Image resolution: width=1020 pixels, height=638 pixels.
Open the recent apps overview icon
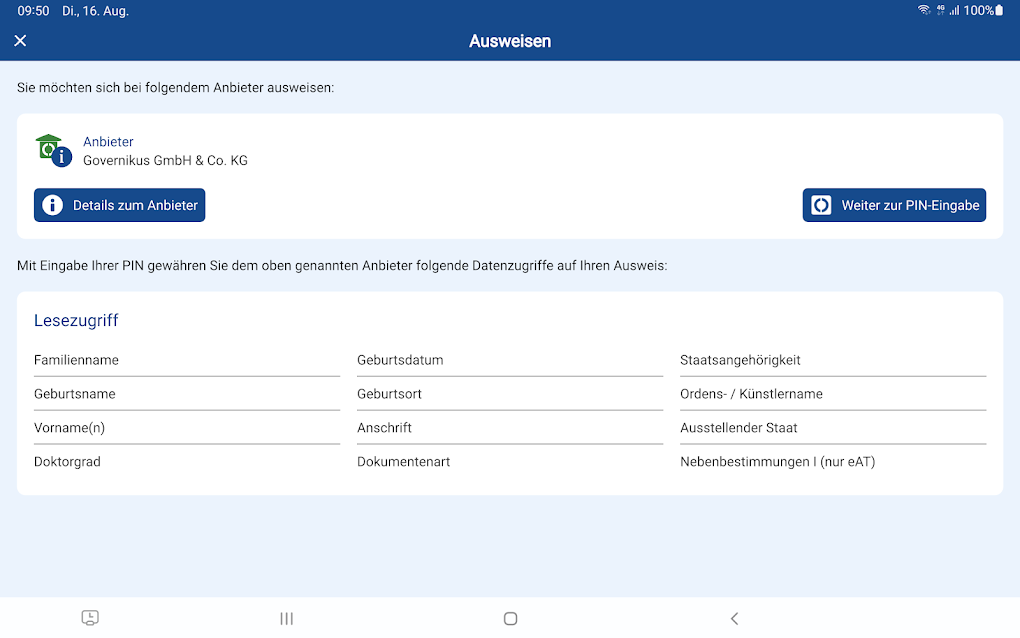tap(286, 618)
